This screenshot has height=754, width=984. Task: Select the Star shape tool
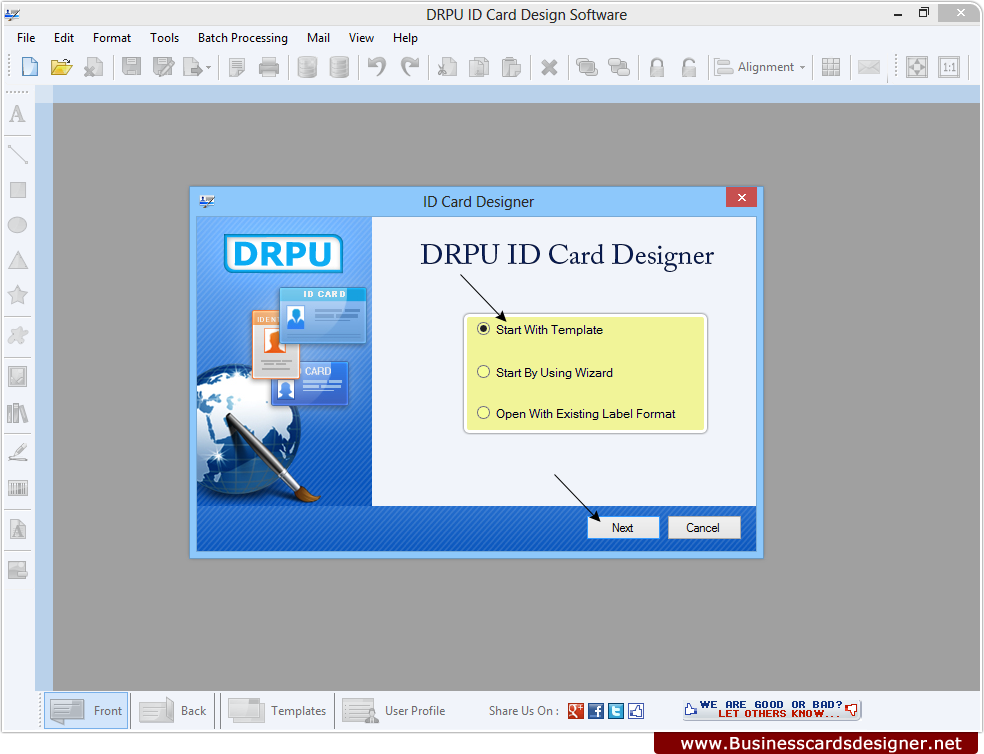(18, 294)
